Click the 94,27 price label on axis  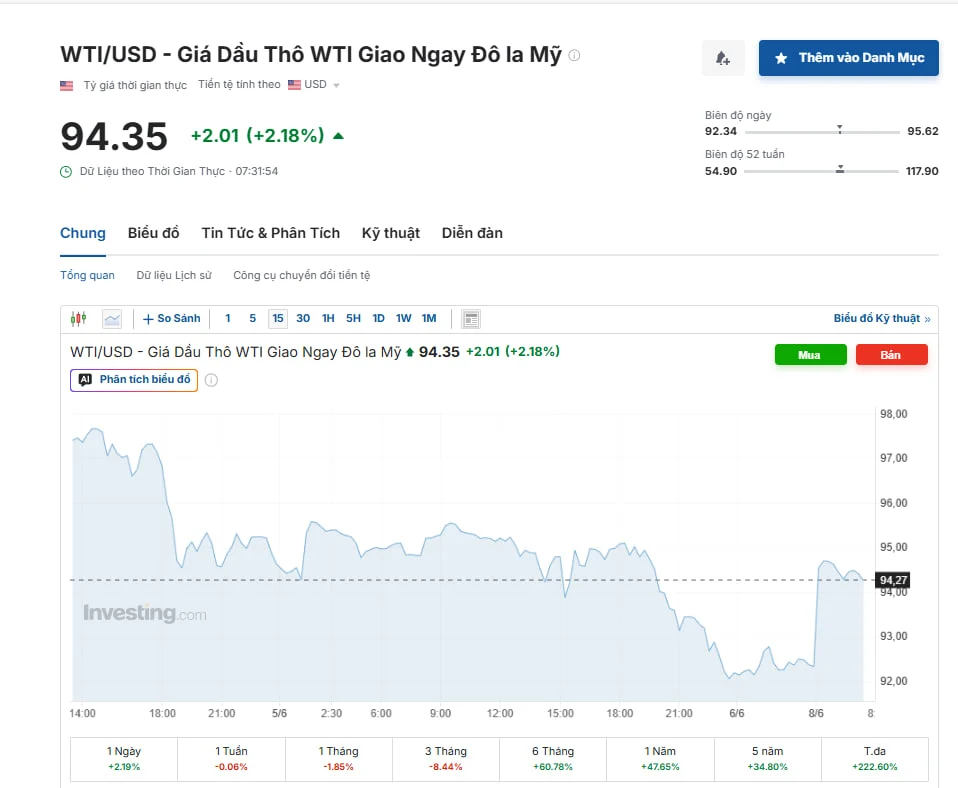(893, 580)
